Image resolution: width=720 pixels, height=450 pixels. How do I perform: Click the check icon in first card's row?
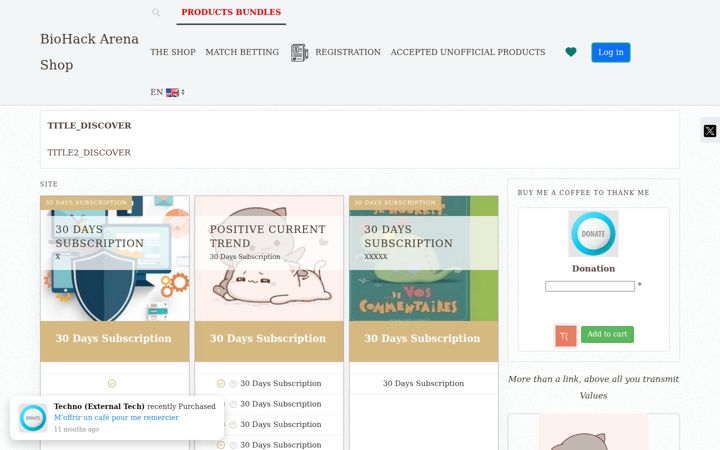[112, 383]
